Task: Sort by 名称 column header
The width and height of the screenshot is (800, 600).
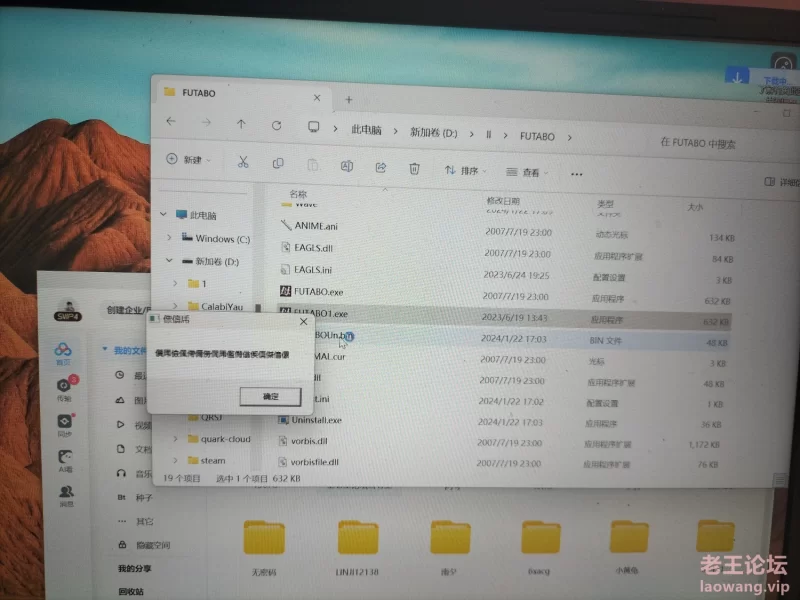Action: pos(298,194)
